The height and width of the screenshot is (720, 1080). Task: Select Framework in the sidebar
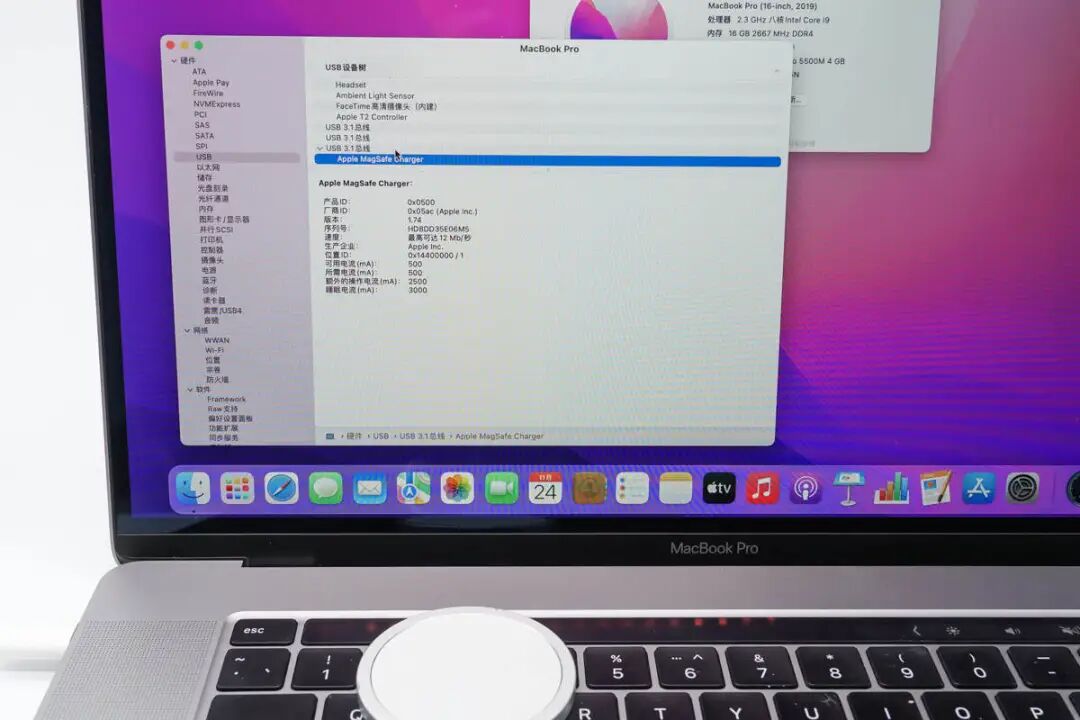click(227, 400)
